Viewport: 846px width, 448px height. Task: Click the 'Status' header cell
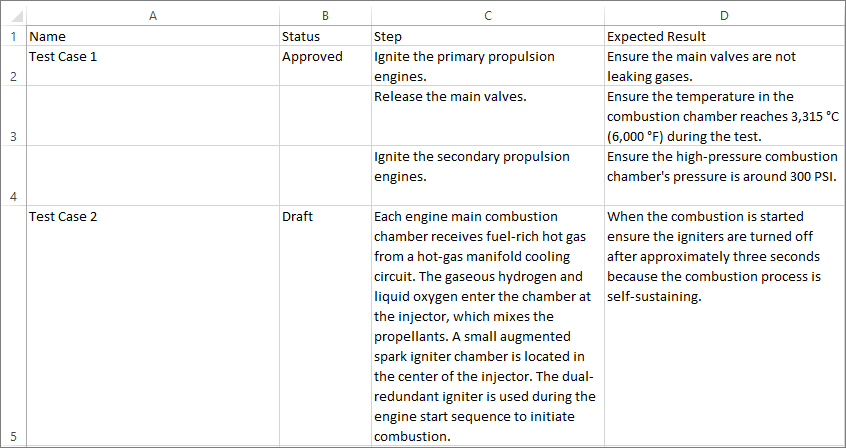(x=324, y=36)
